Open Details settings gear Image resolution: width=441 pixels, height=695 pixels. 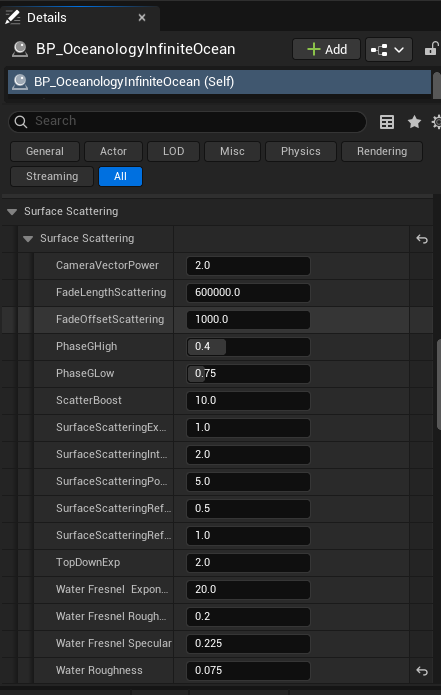(437, 122)
